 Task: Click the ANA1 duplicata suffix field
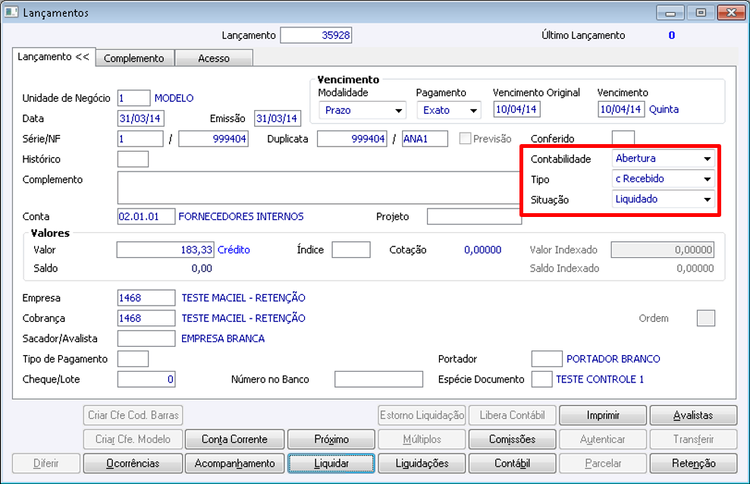(x=425, y=139)
